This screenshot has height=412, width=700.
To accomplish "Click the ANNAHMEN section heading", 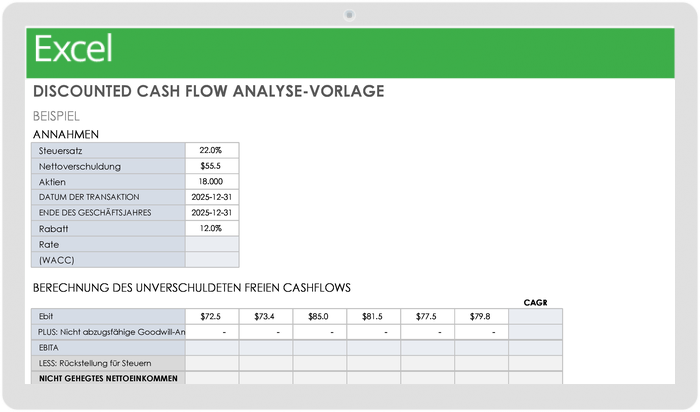I will coord(66,134).
